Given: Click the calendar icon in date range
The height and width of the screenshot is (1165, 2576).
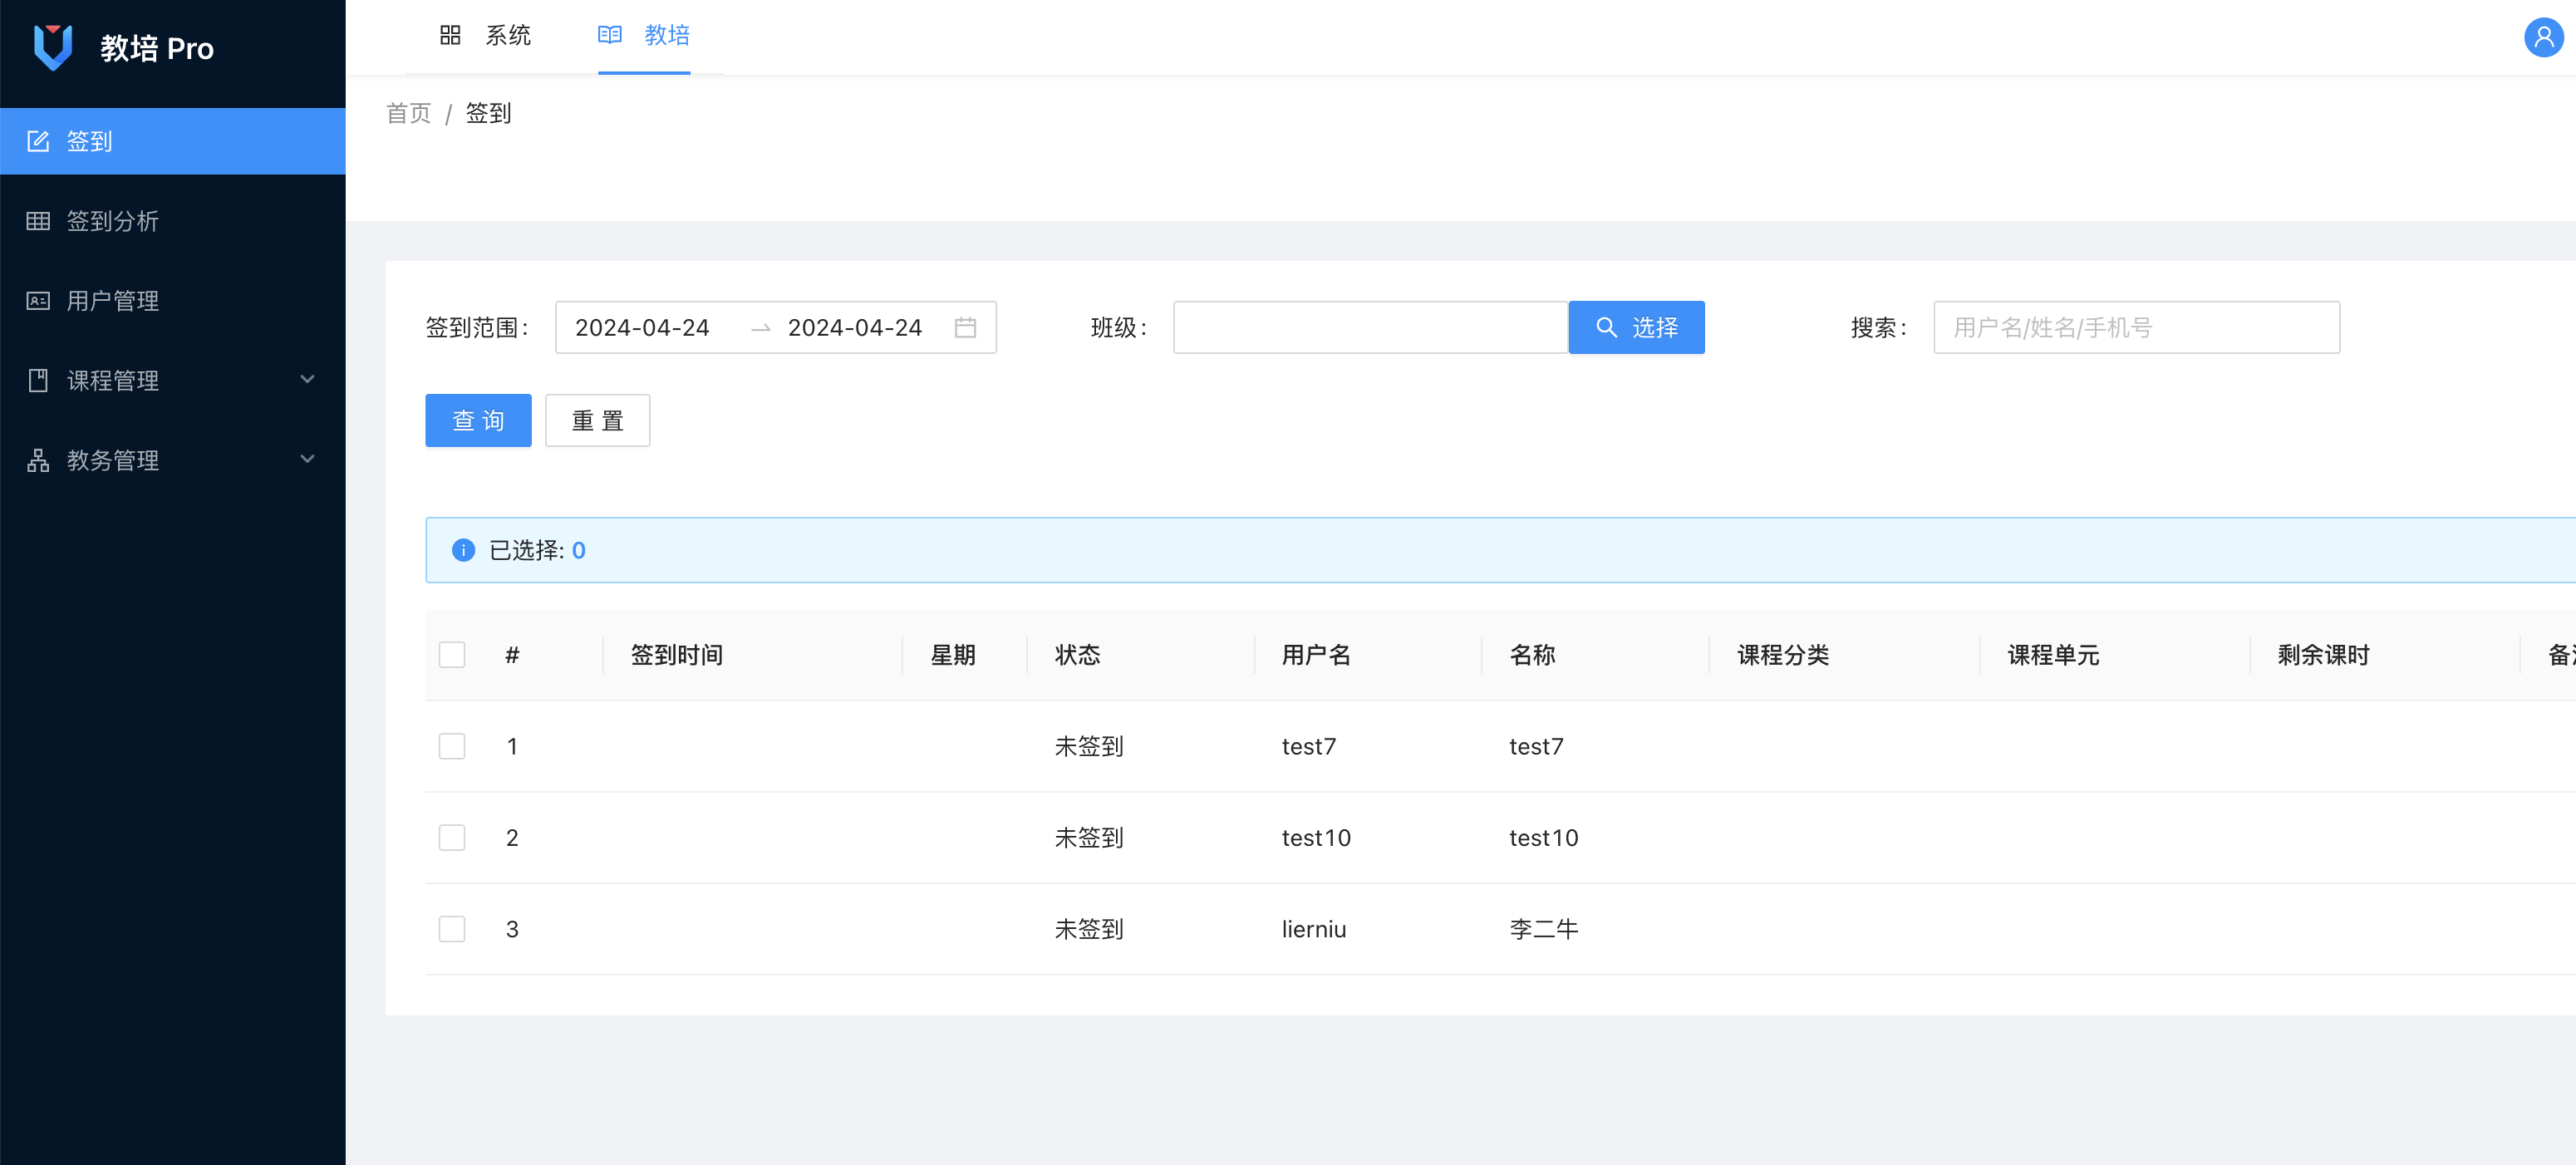Looking at the screenshot, I should point(965,327).
